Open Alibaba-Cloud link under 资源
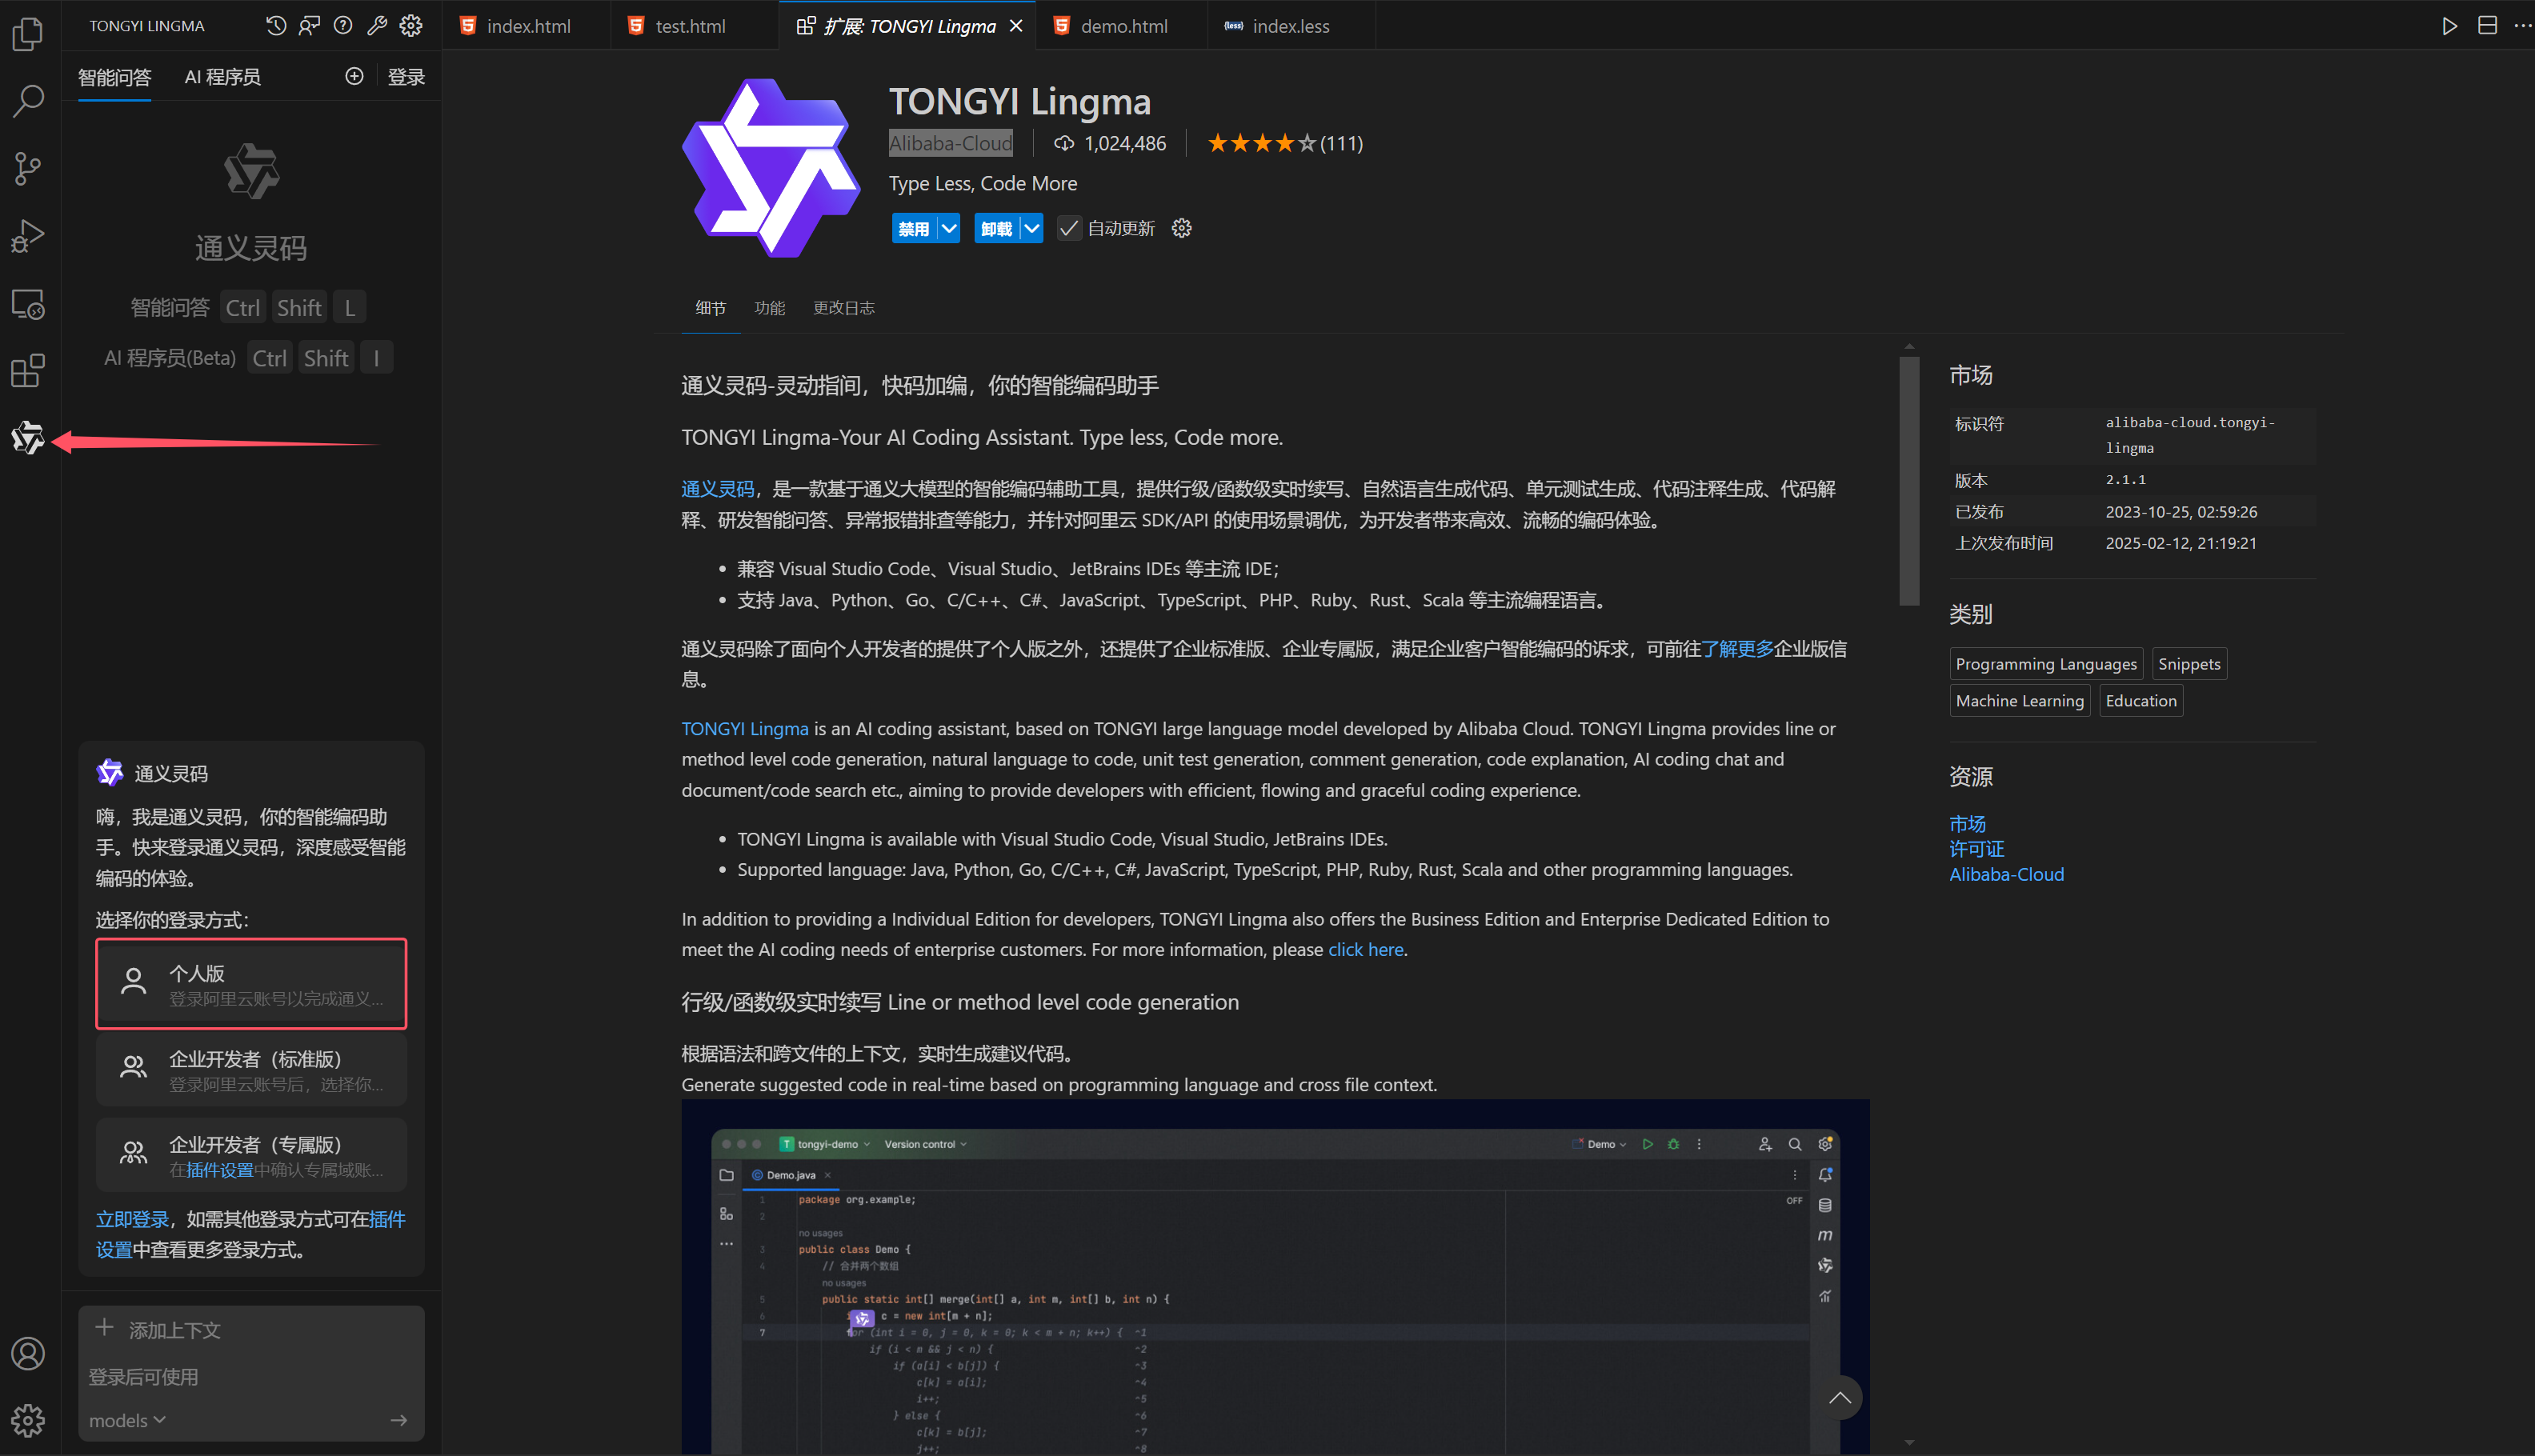Image resolution: width=2535 pixels, height=1456 pixels. pos(2006,874)
